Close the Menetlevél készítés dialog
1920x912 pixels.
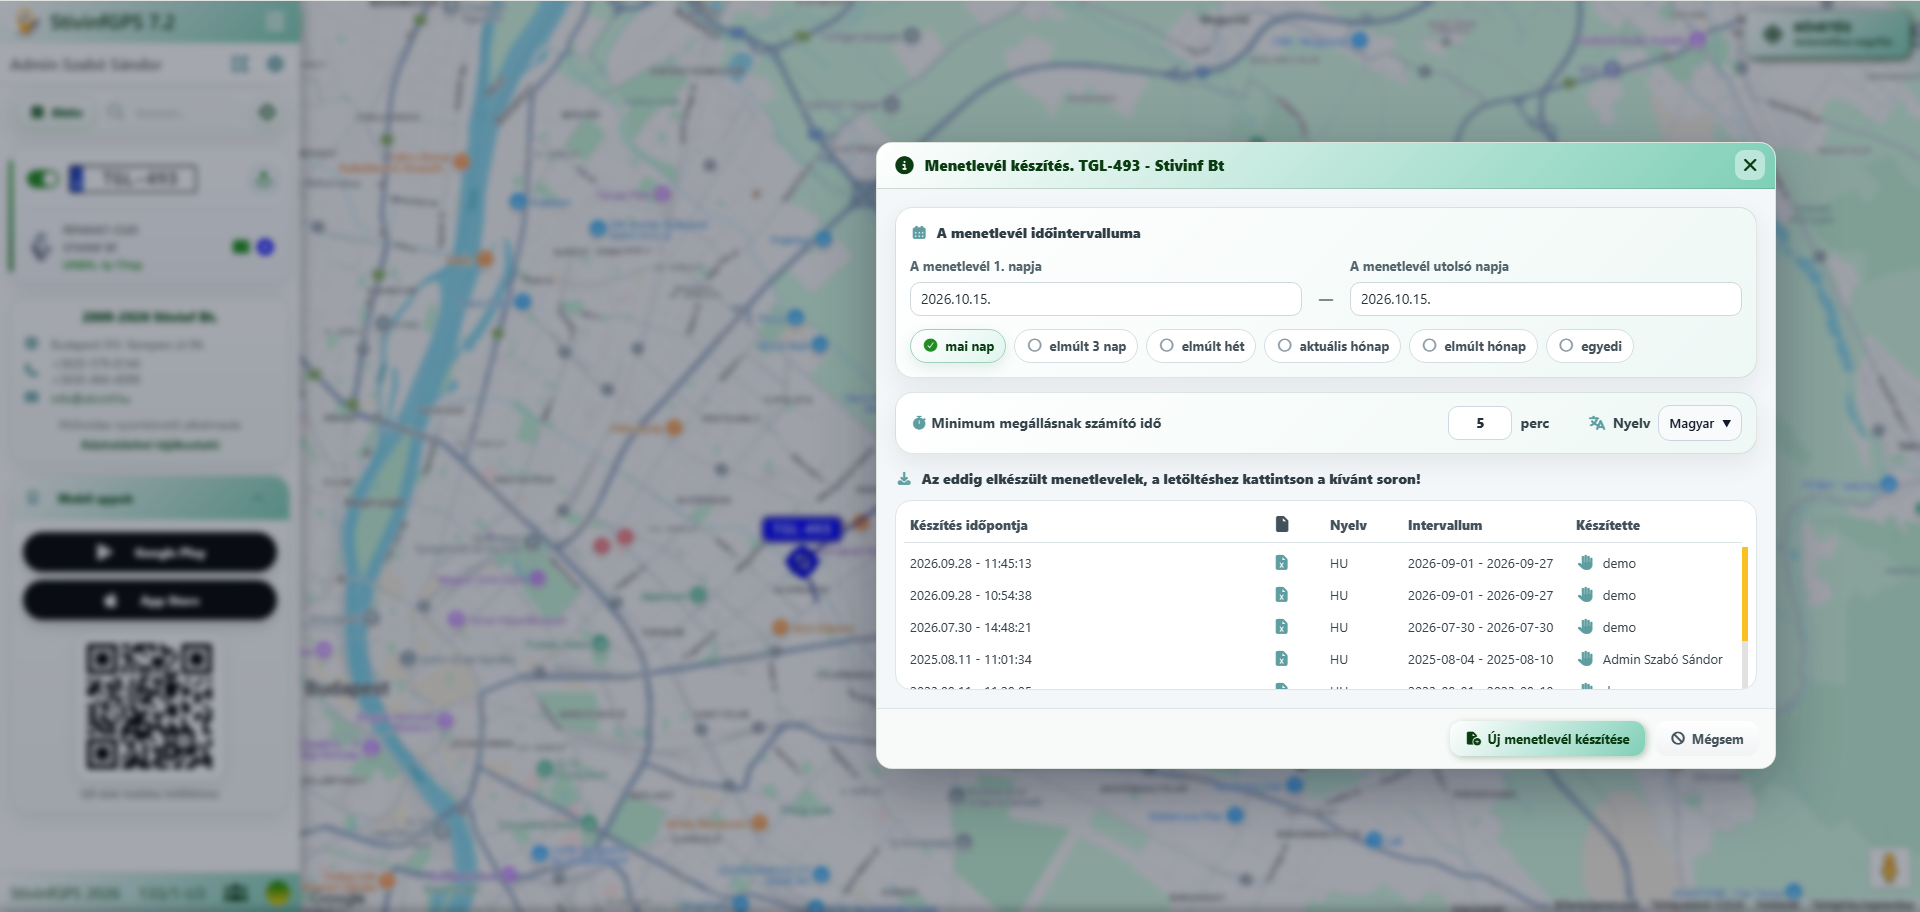tap(1749, 165)
